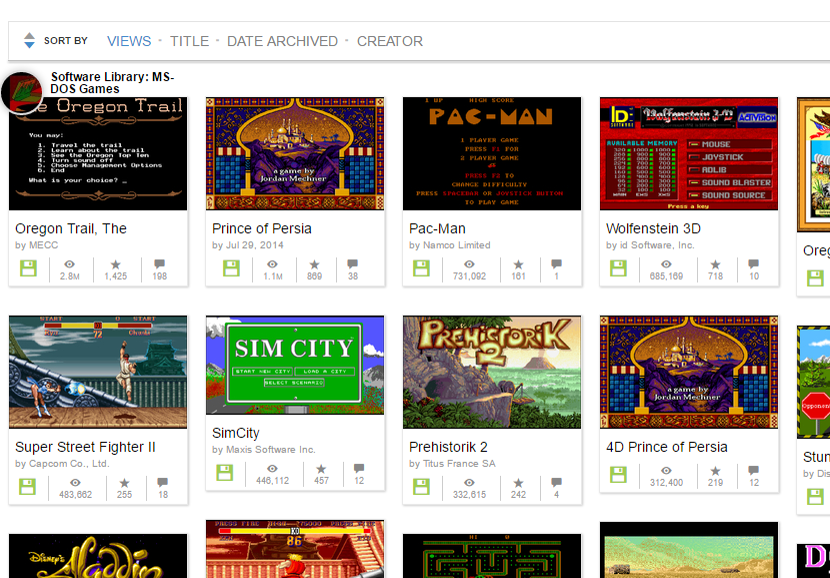
Task: Click the reviews bubble on 4D Prince of Persia
Action: click(754, 471)
